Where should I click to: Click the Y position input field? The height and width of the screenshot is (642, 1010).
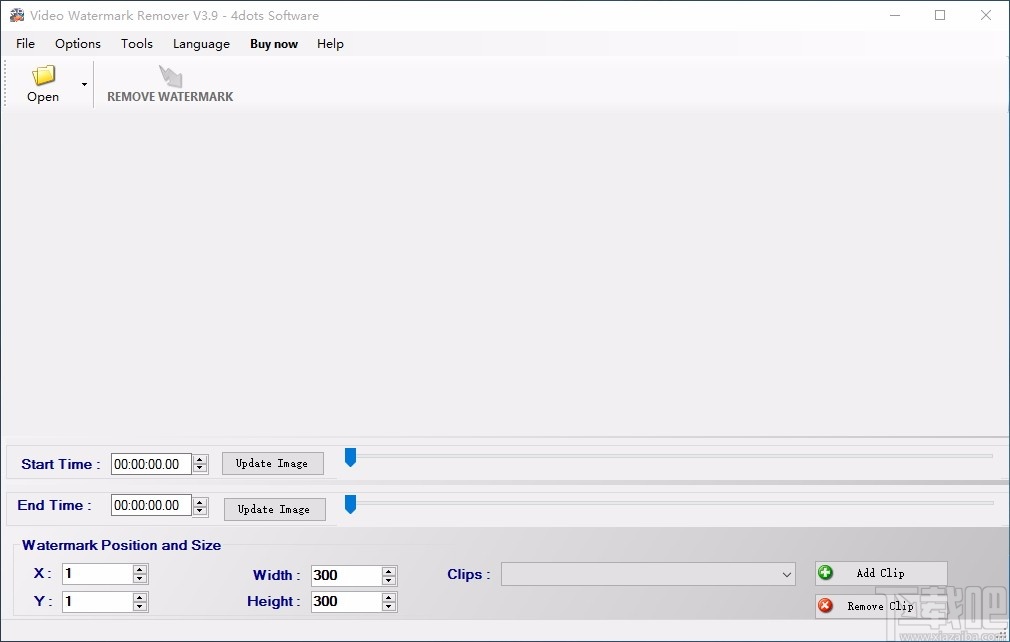(x=98, y=601)
